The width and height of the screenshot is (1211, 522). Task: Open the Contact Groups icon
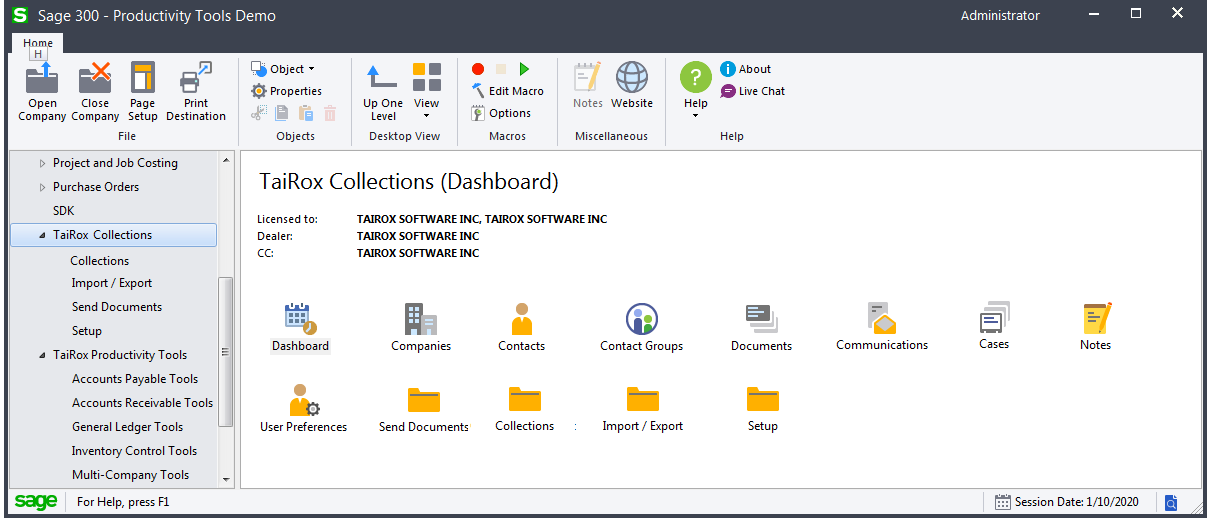click(642, 320)
